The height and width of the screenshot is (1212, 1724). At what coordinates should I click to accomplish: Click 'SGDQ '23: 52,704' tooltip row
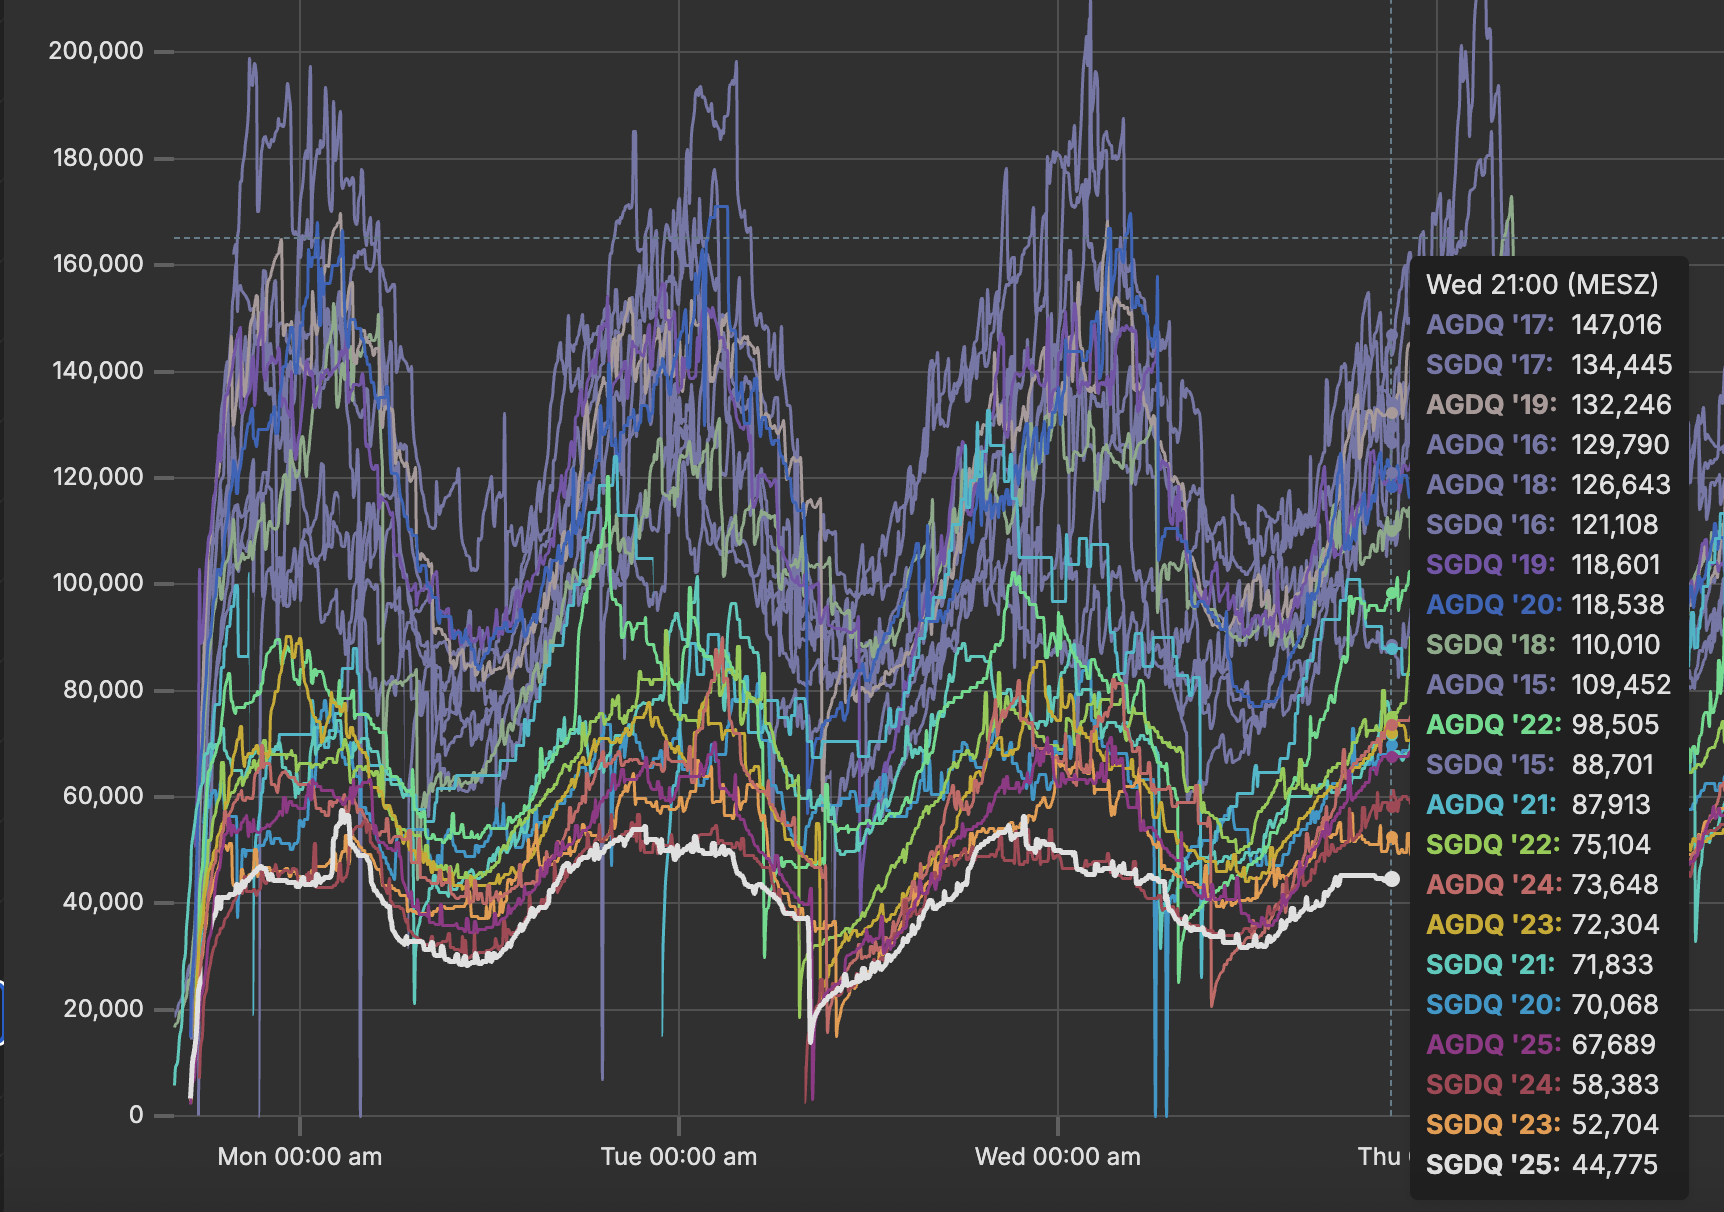coord(1543,1125)
